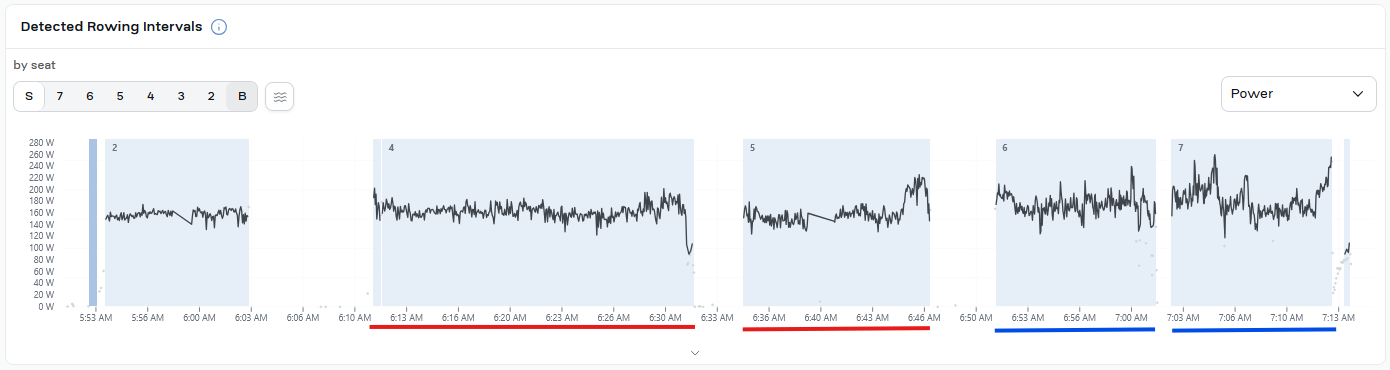
Task: Select rowing interval 7 region
Action: coord(1252,222)
